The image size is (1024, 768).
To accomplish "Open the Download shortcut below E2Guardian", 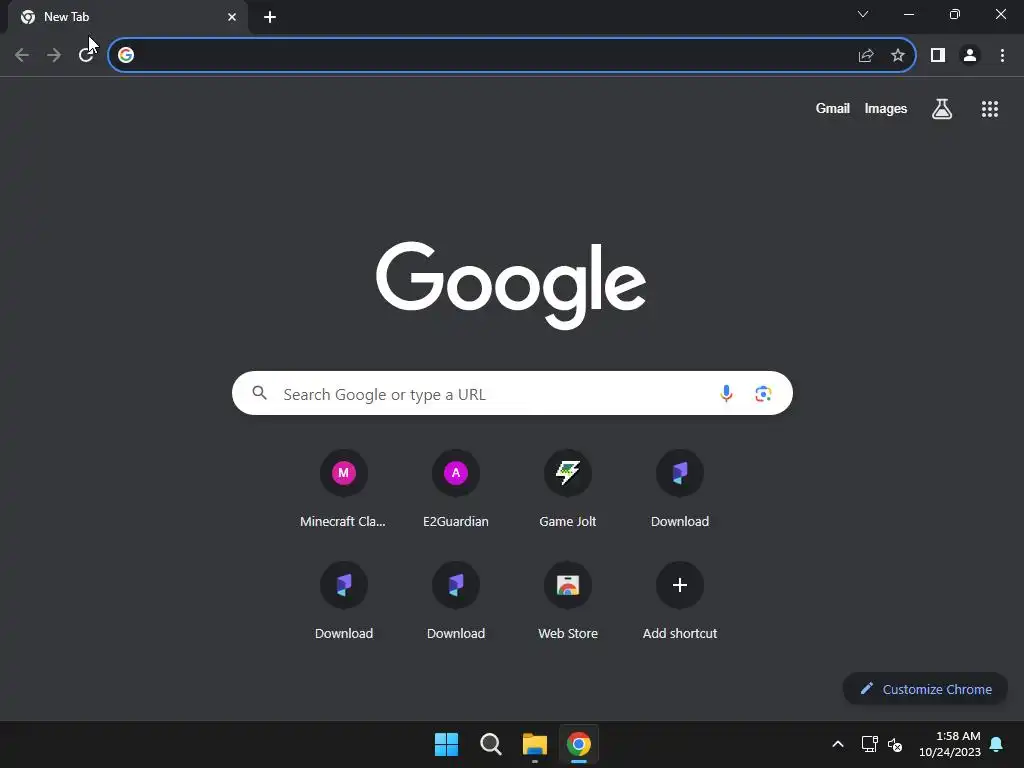I will pos(456,601).
